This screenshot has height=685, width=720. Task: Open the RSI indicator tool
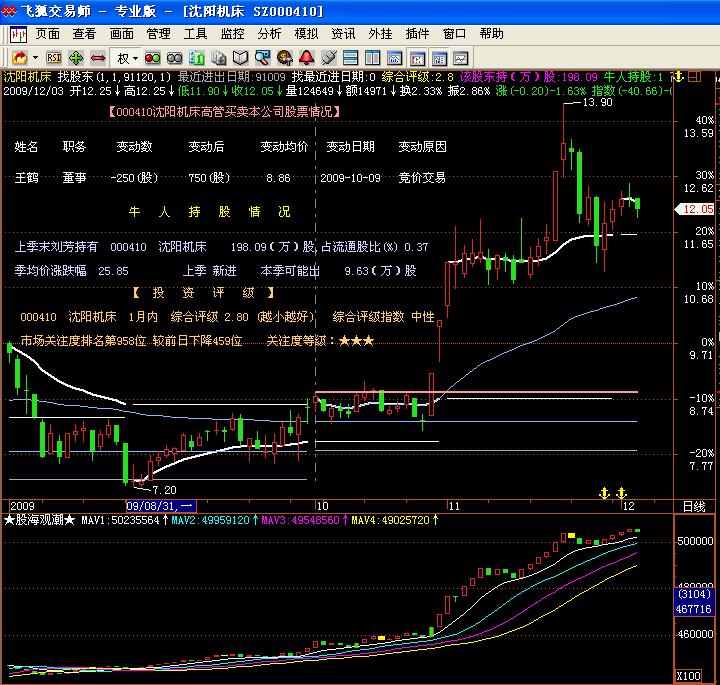click(x=54, y=58)
